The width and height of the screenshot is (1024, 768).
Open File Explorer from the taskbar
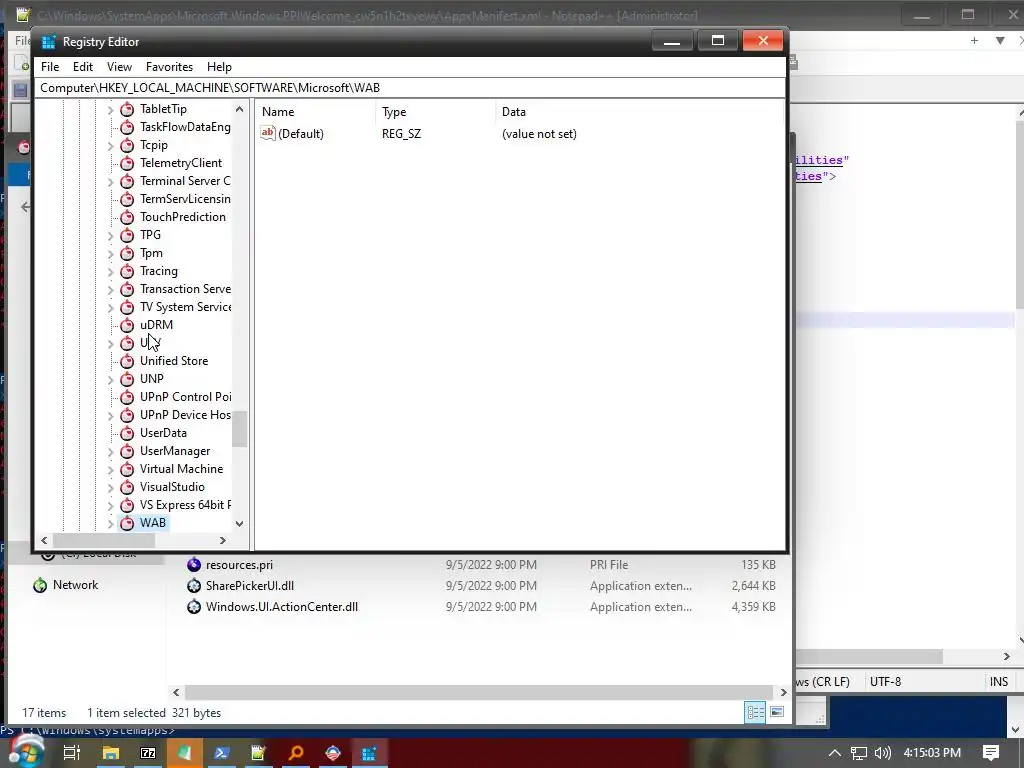click(x=110, y=753)
